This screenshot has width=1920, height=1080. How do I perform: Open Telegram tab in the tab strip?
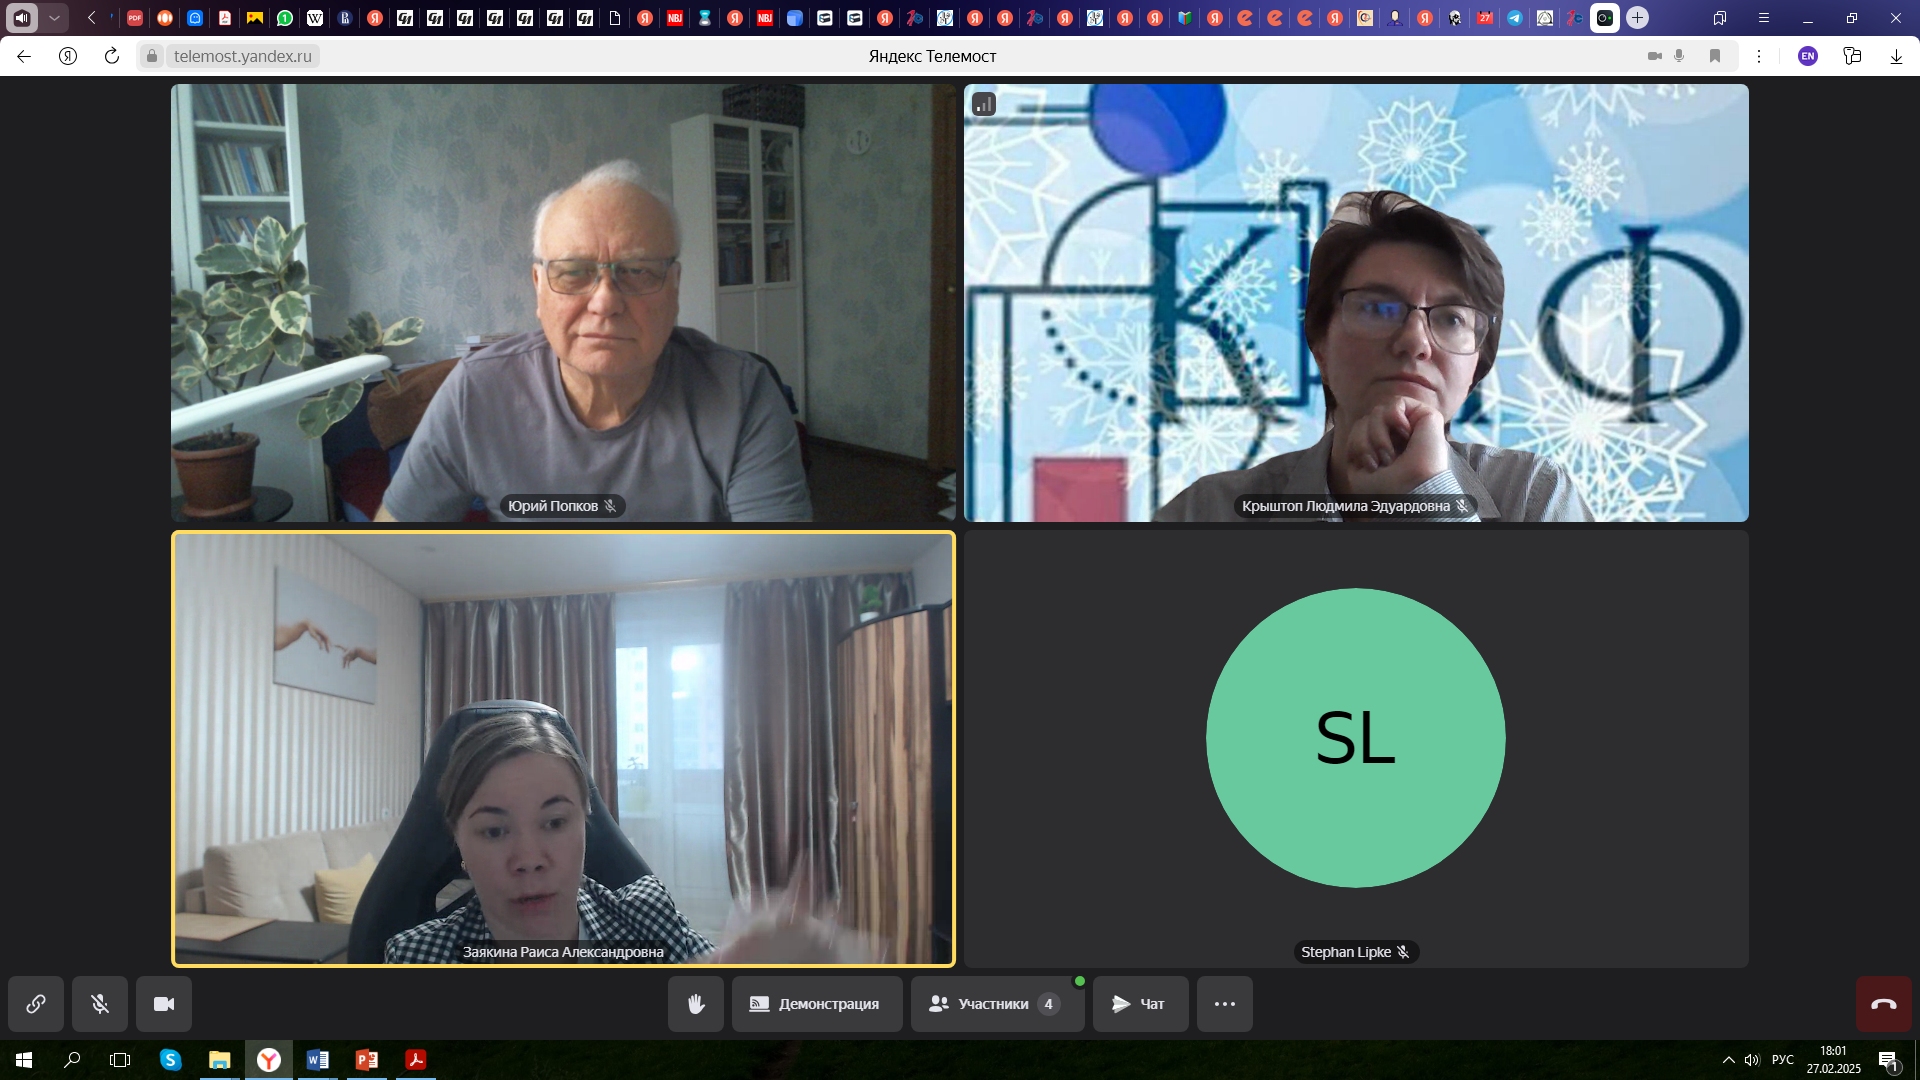pyautogui.click(x=1515, y=18)
